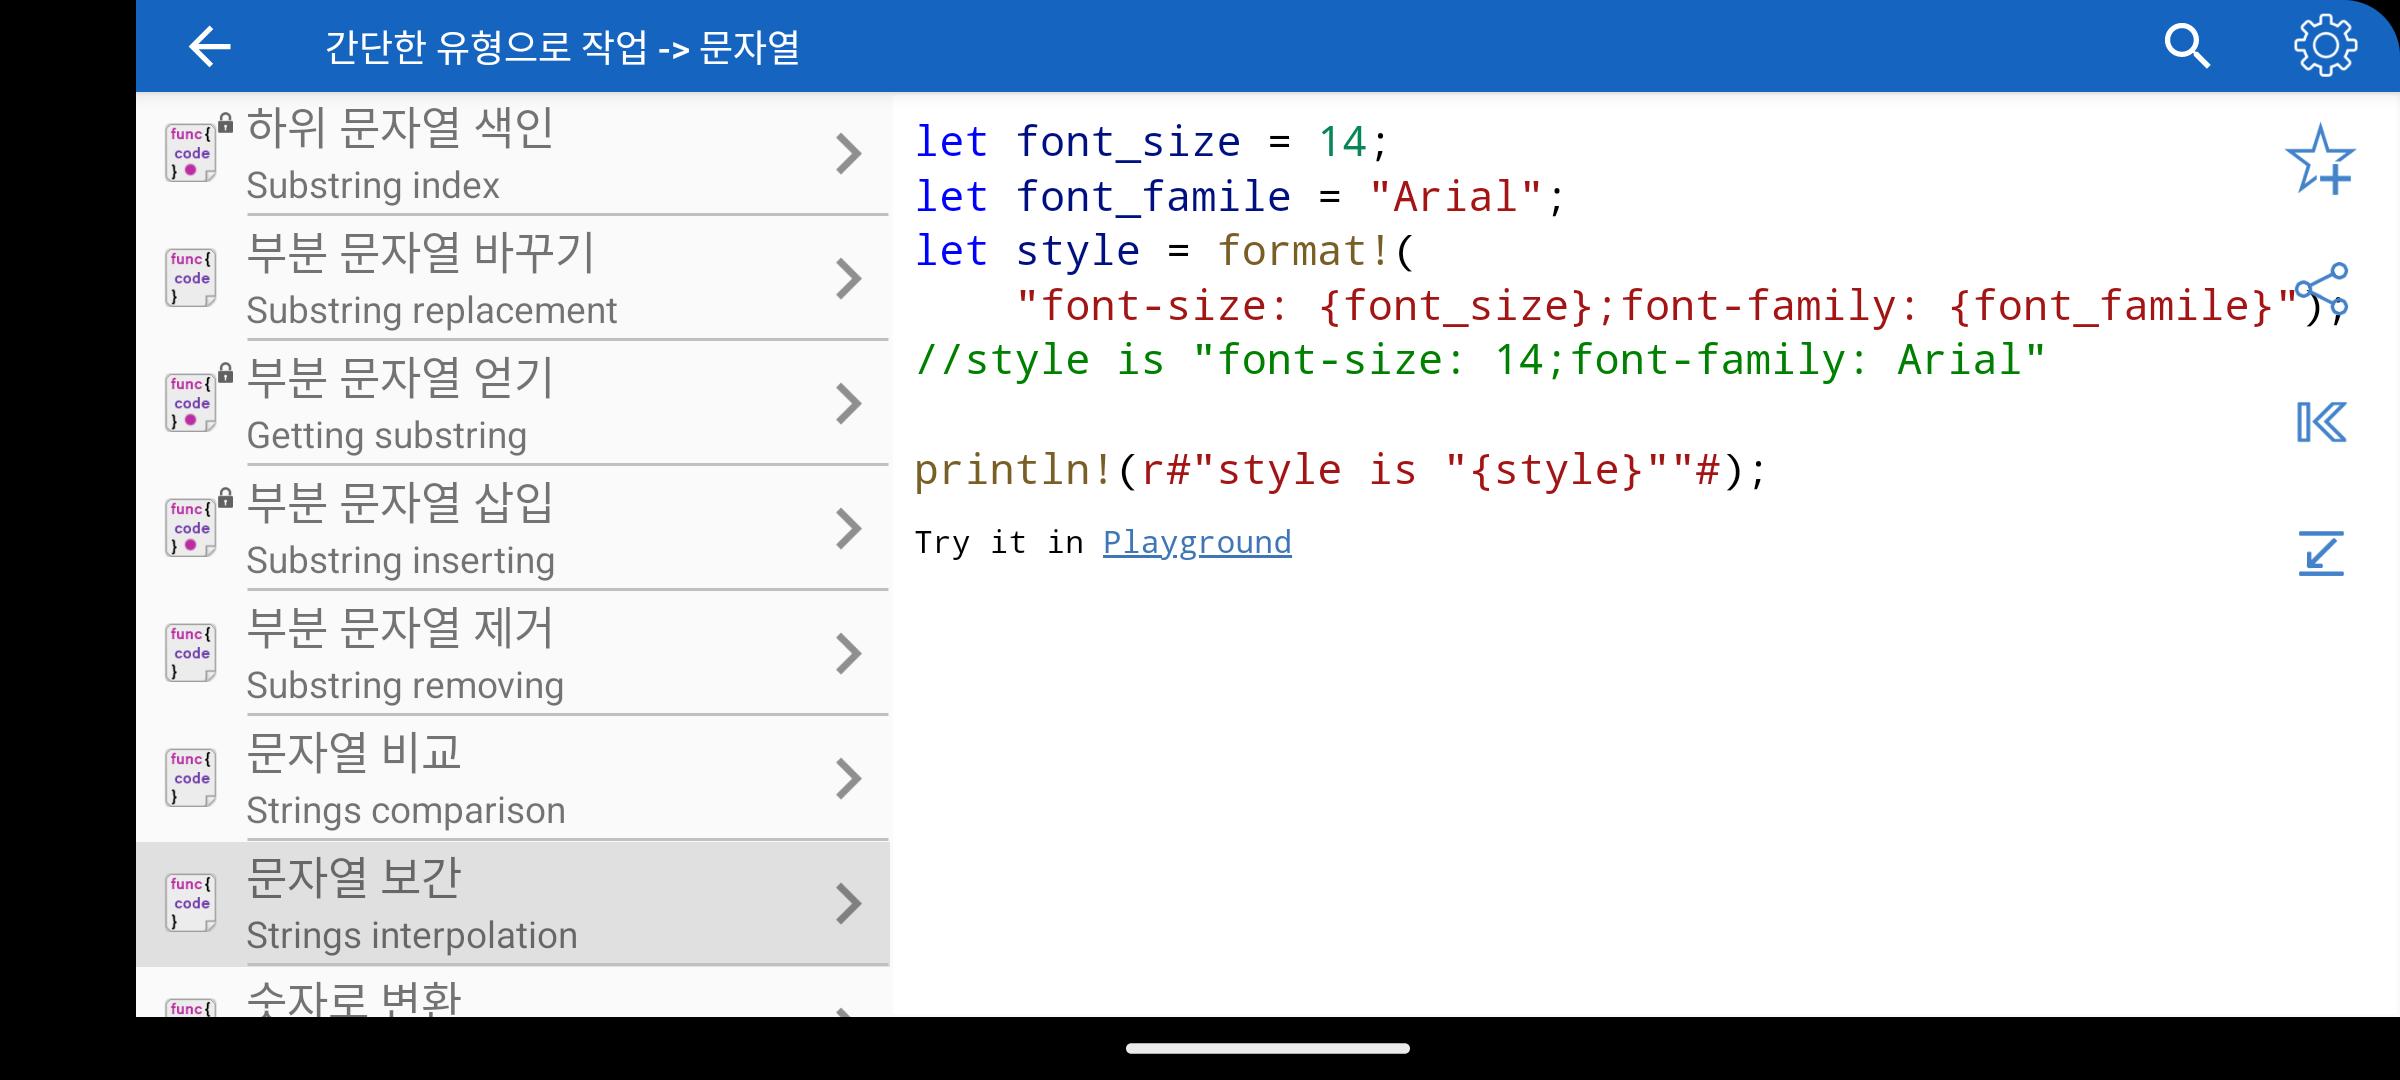Expand the Substring index chevron
The height and width of the screenshot is (1080, 2400).
coord(848,154)
